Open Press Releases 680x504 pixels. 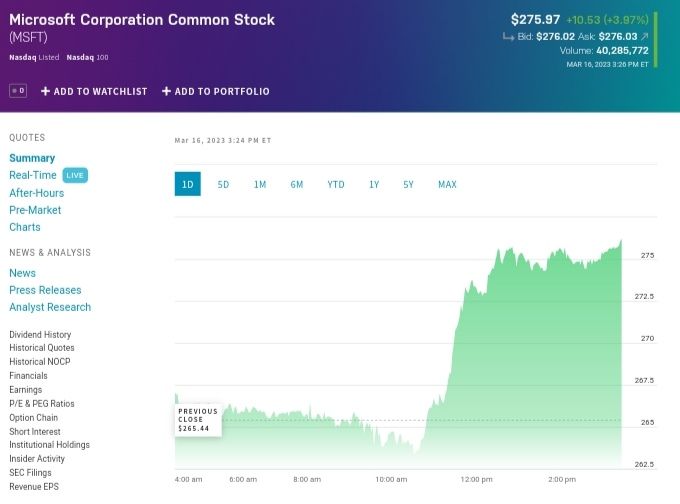pos(45,290)
